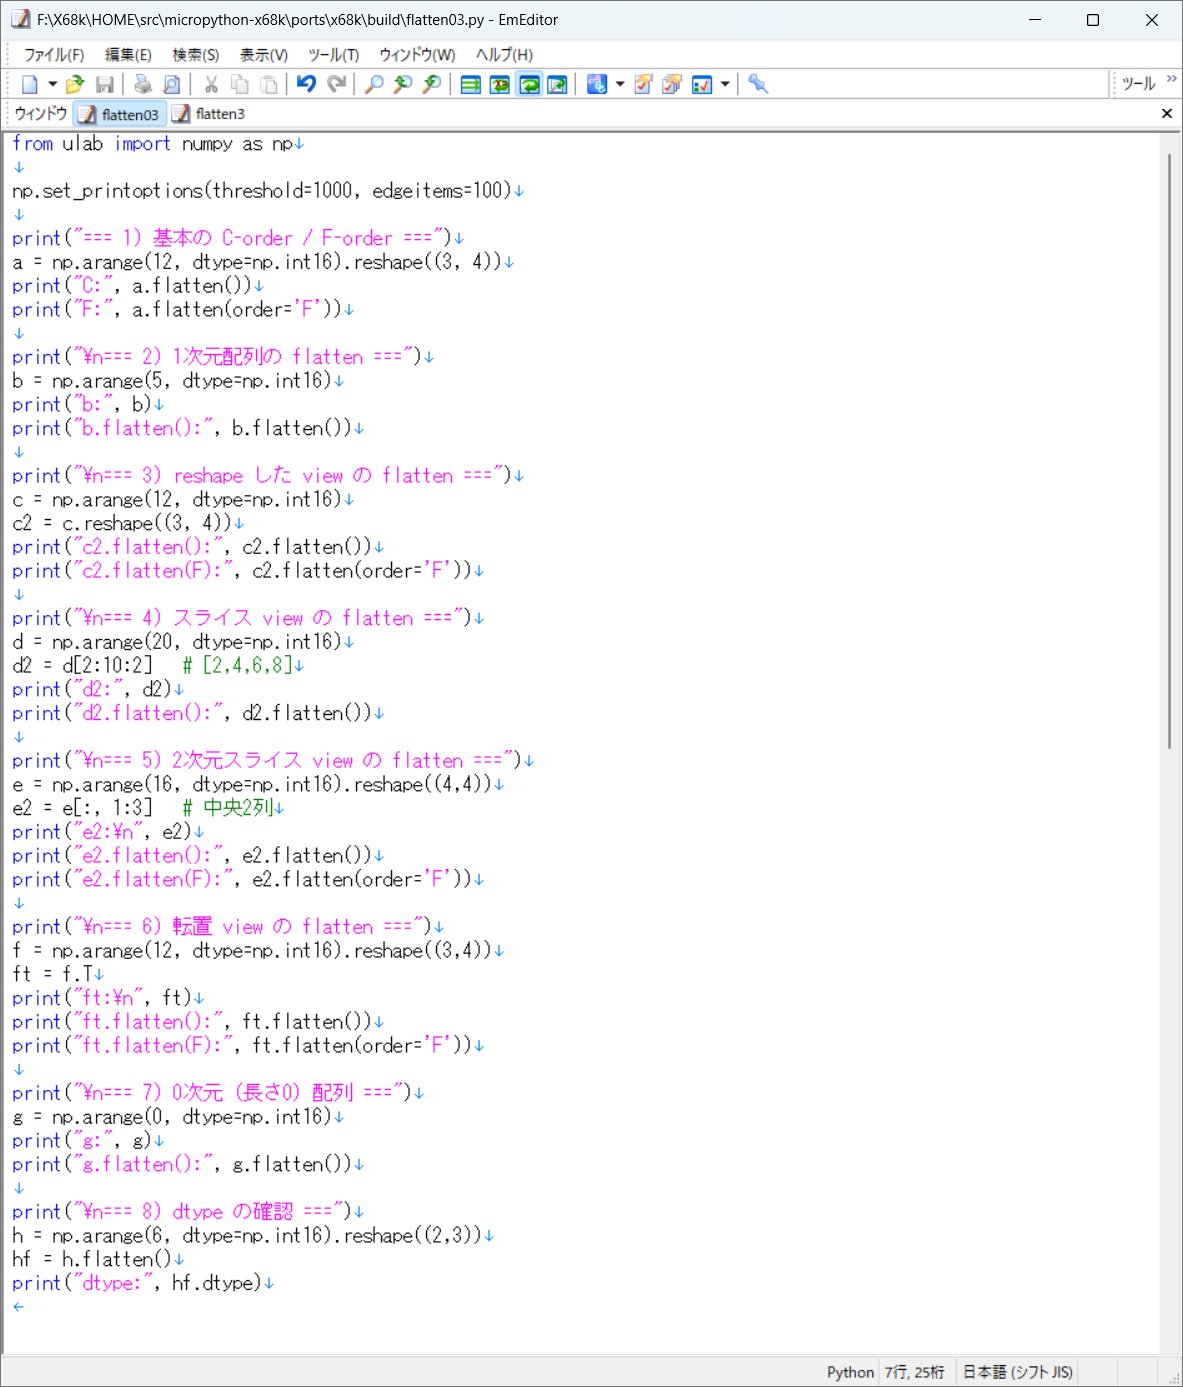Open the New file type dropdown arrow
Screen dimensions: 1183x1387
pyautogui.click(x=52, y=85)
